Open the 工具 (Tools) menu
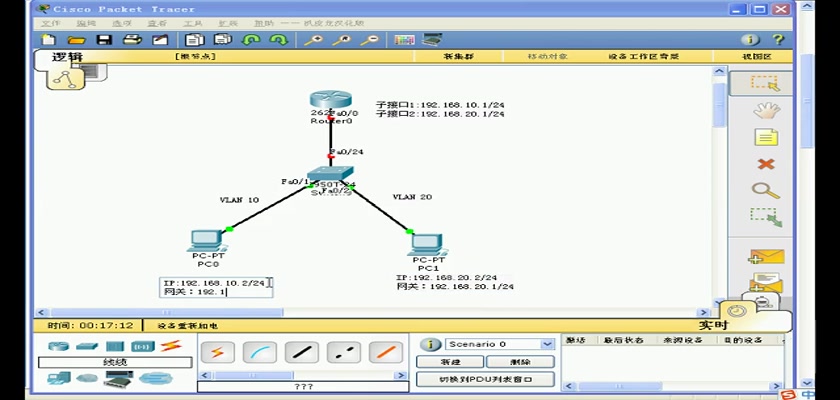 pos(193,22)
